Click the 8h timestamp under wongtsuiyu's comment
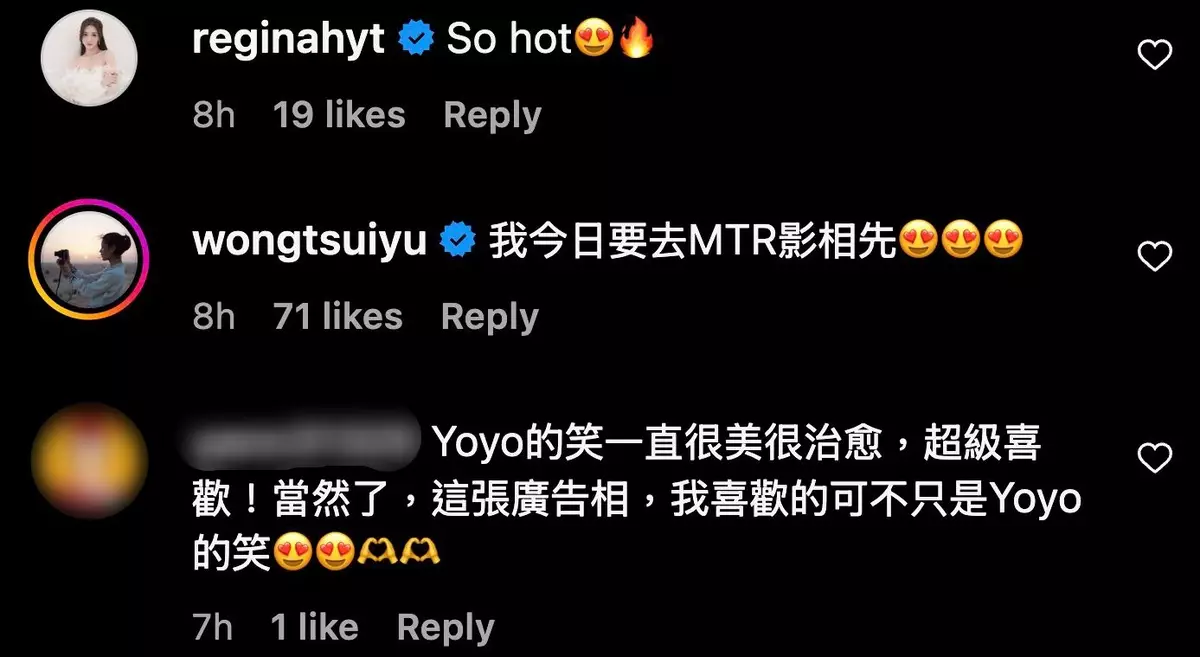Image resolution: width=1200 pixels, height=657 pixels. pos(214,317)
